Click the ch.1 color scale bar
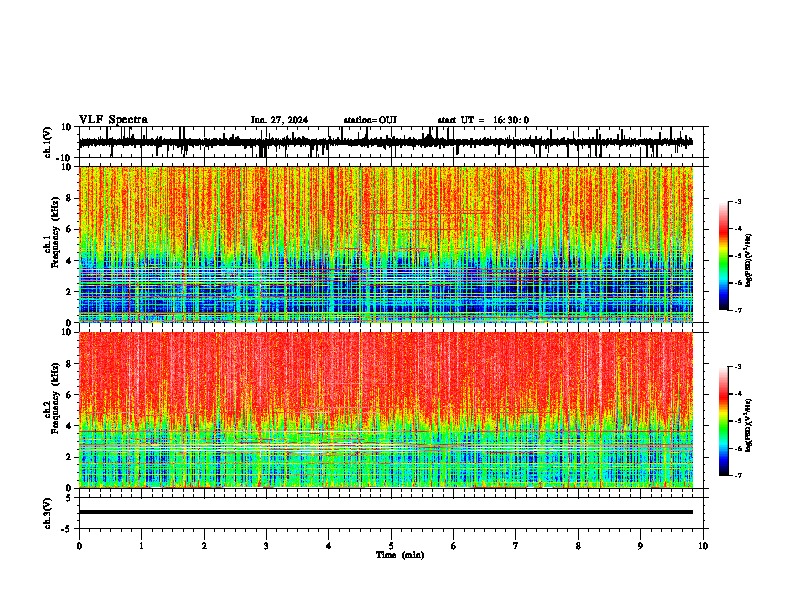The width and height of the screenshot is (792, 612). coord(724,256)
